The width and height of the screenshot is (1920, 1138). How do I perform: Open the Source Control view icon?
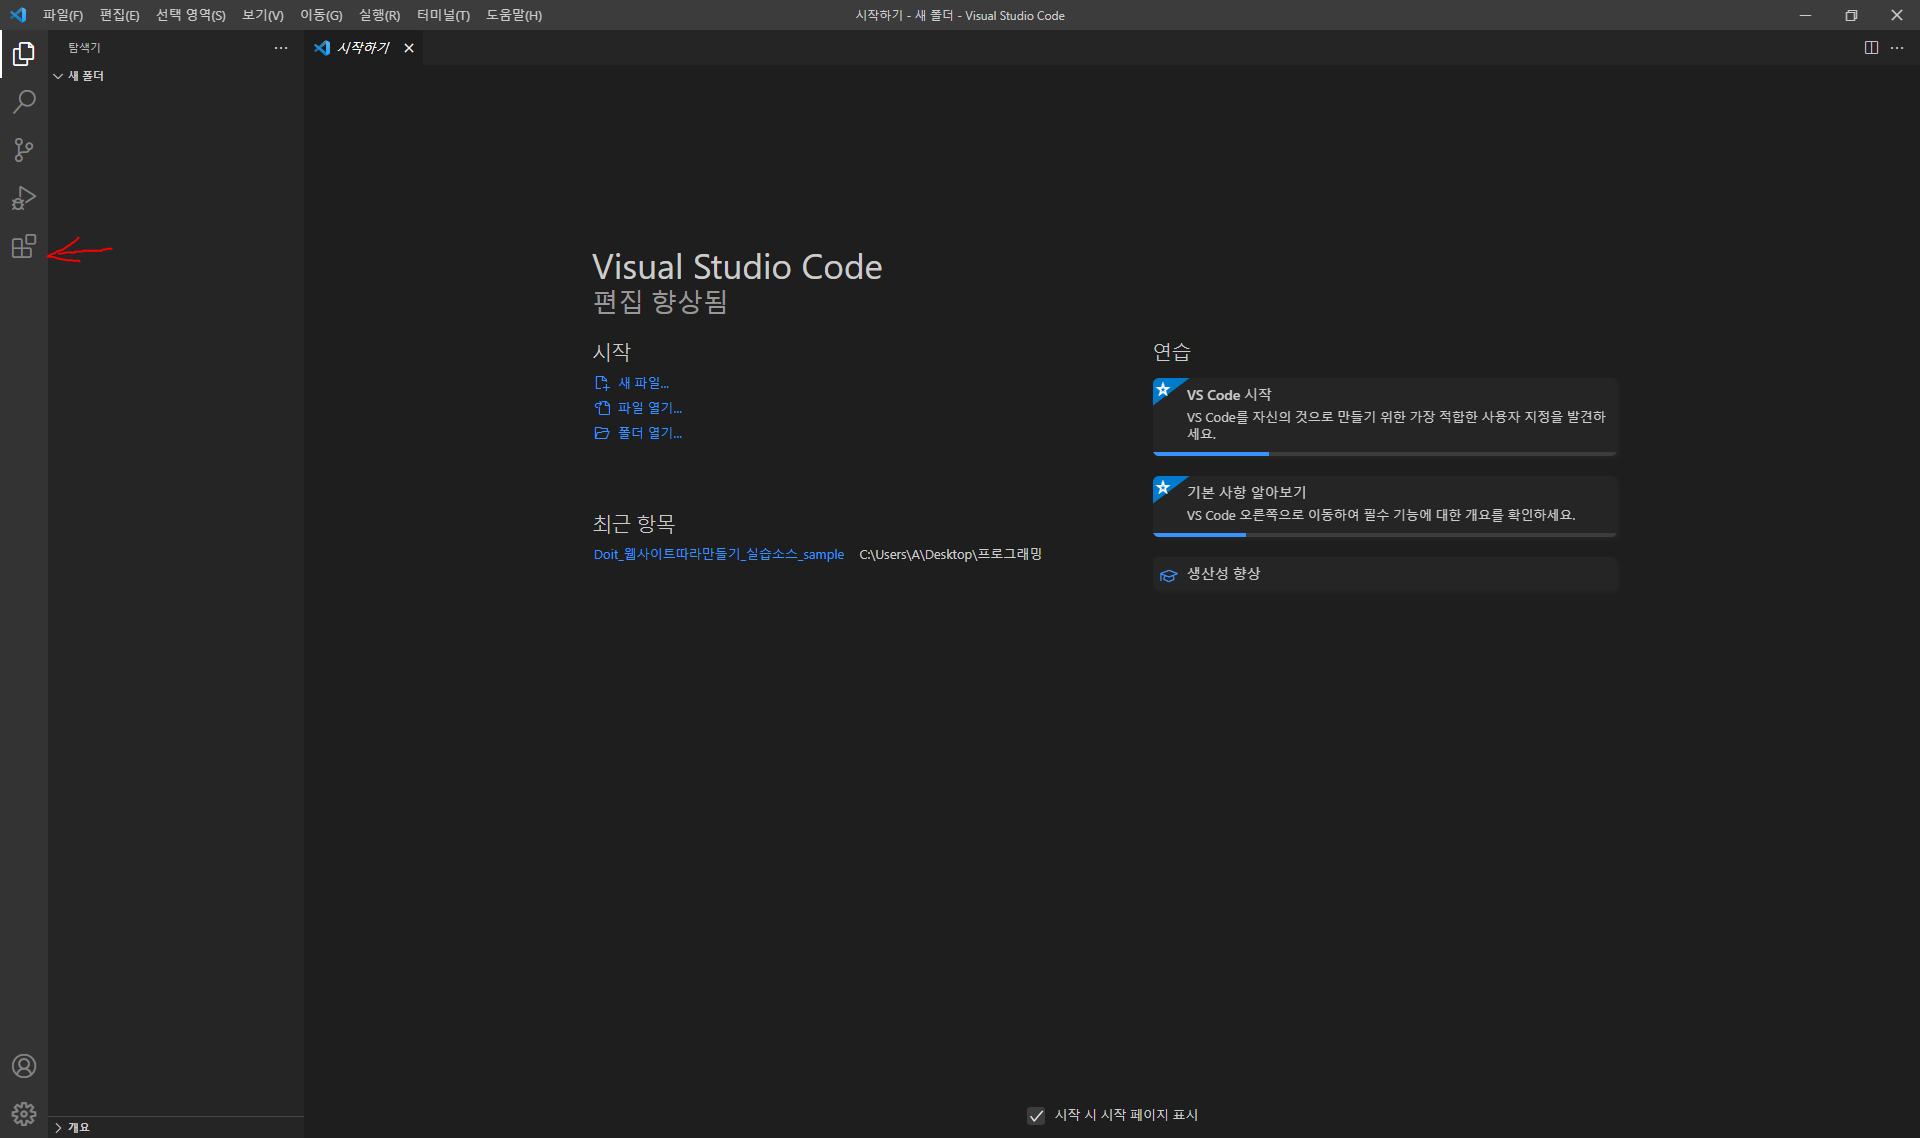(24, 150)
